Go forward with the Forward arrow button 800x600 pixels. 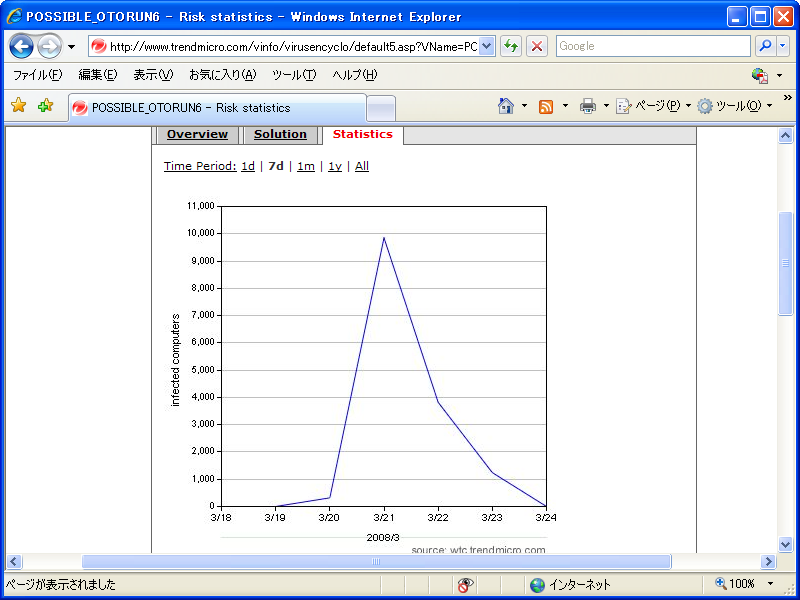[49, 47]
